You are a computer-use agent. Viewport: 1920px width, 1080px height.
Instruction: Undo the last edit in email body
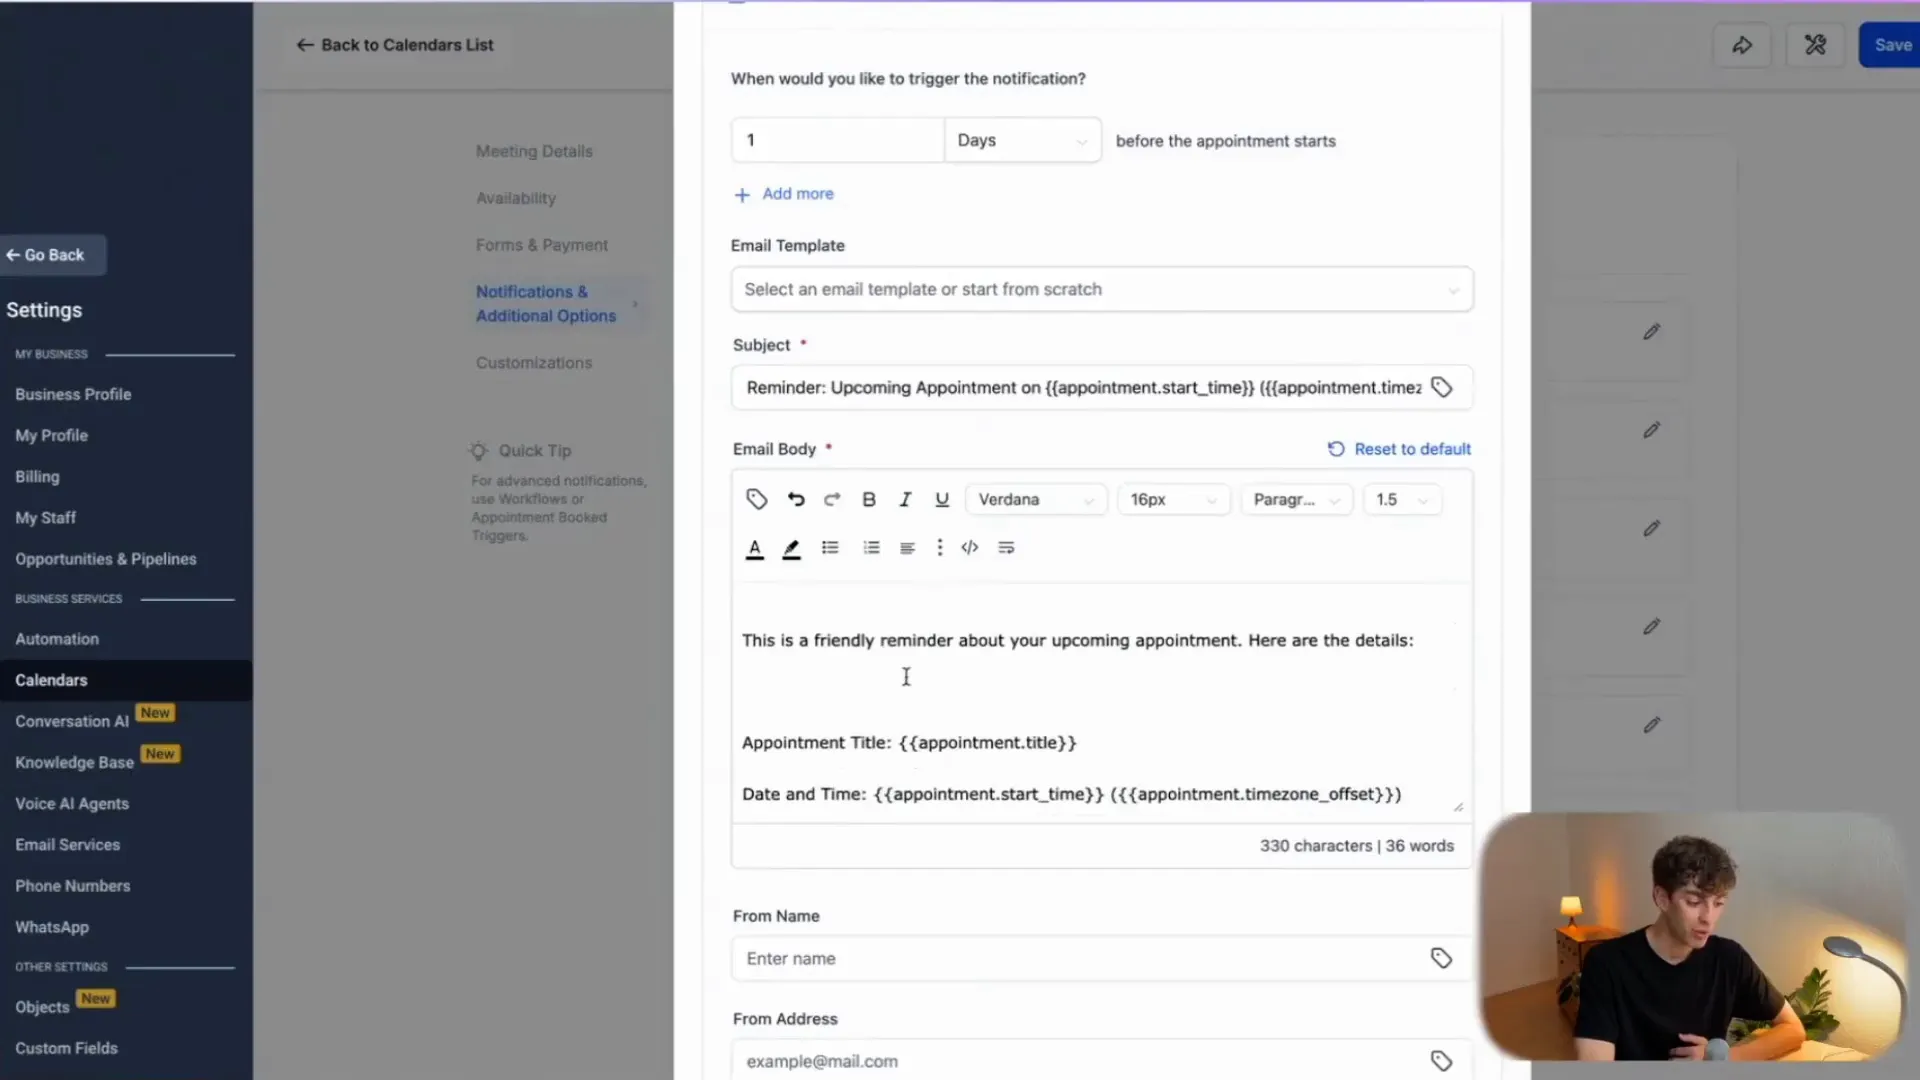[796, 499]
